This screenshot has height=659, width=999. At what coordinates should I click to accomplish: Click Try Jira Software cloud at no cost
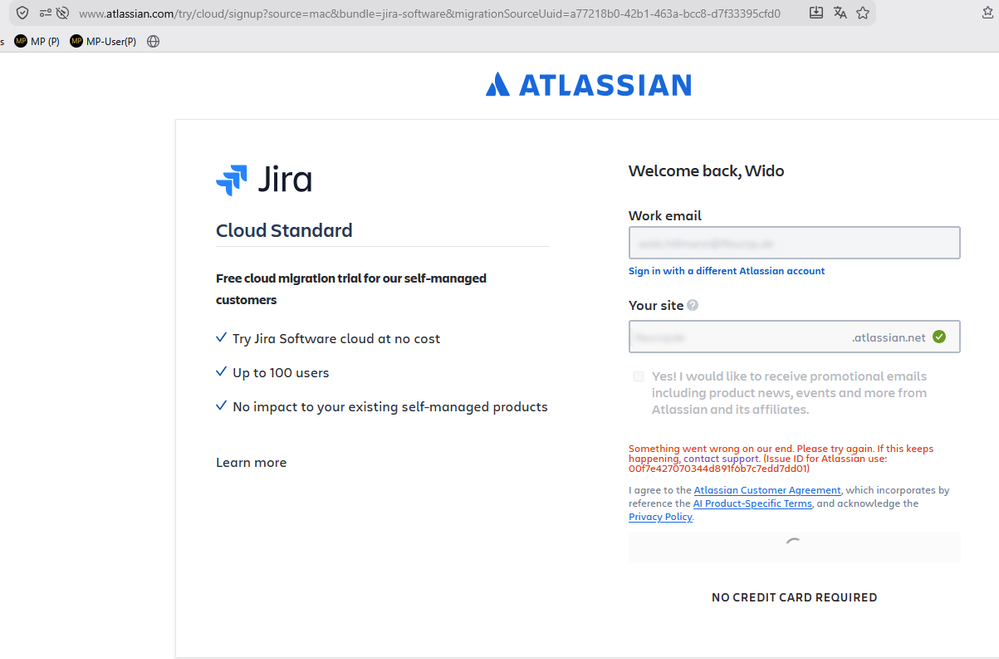[x=336, y=338]
